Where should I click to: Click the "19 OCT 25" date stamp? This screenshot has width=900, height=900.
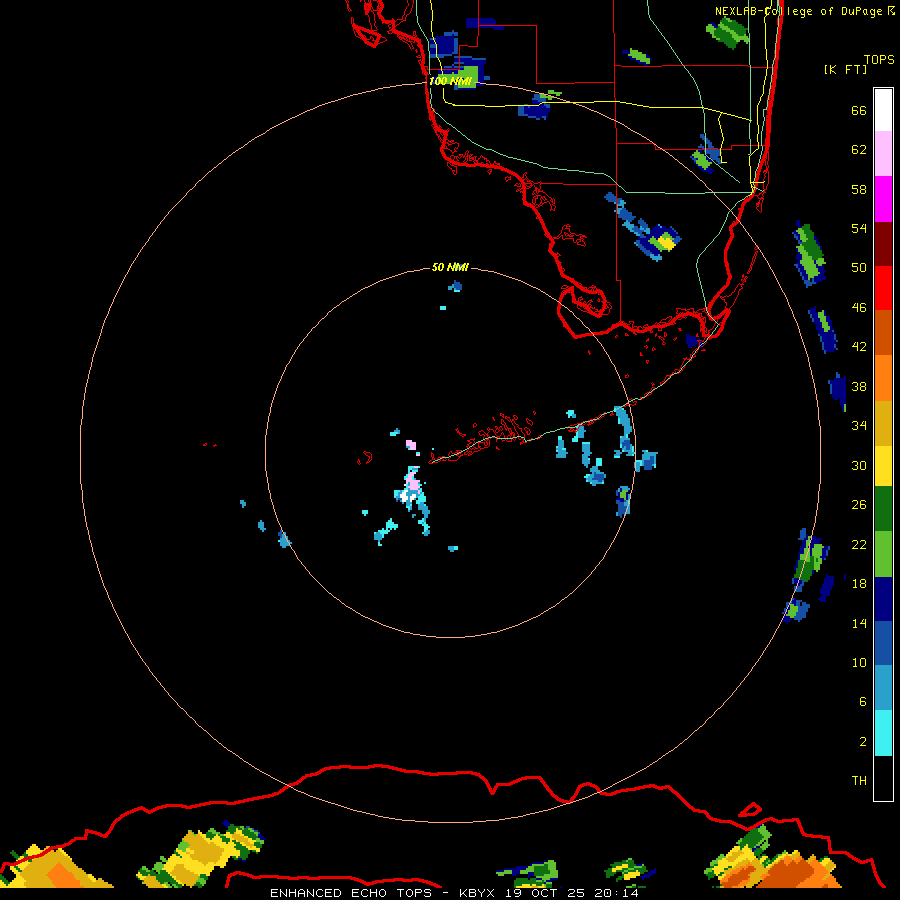pyautogui.click(x=545, y=893)
